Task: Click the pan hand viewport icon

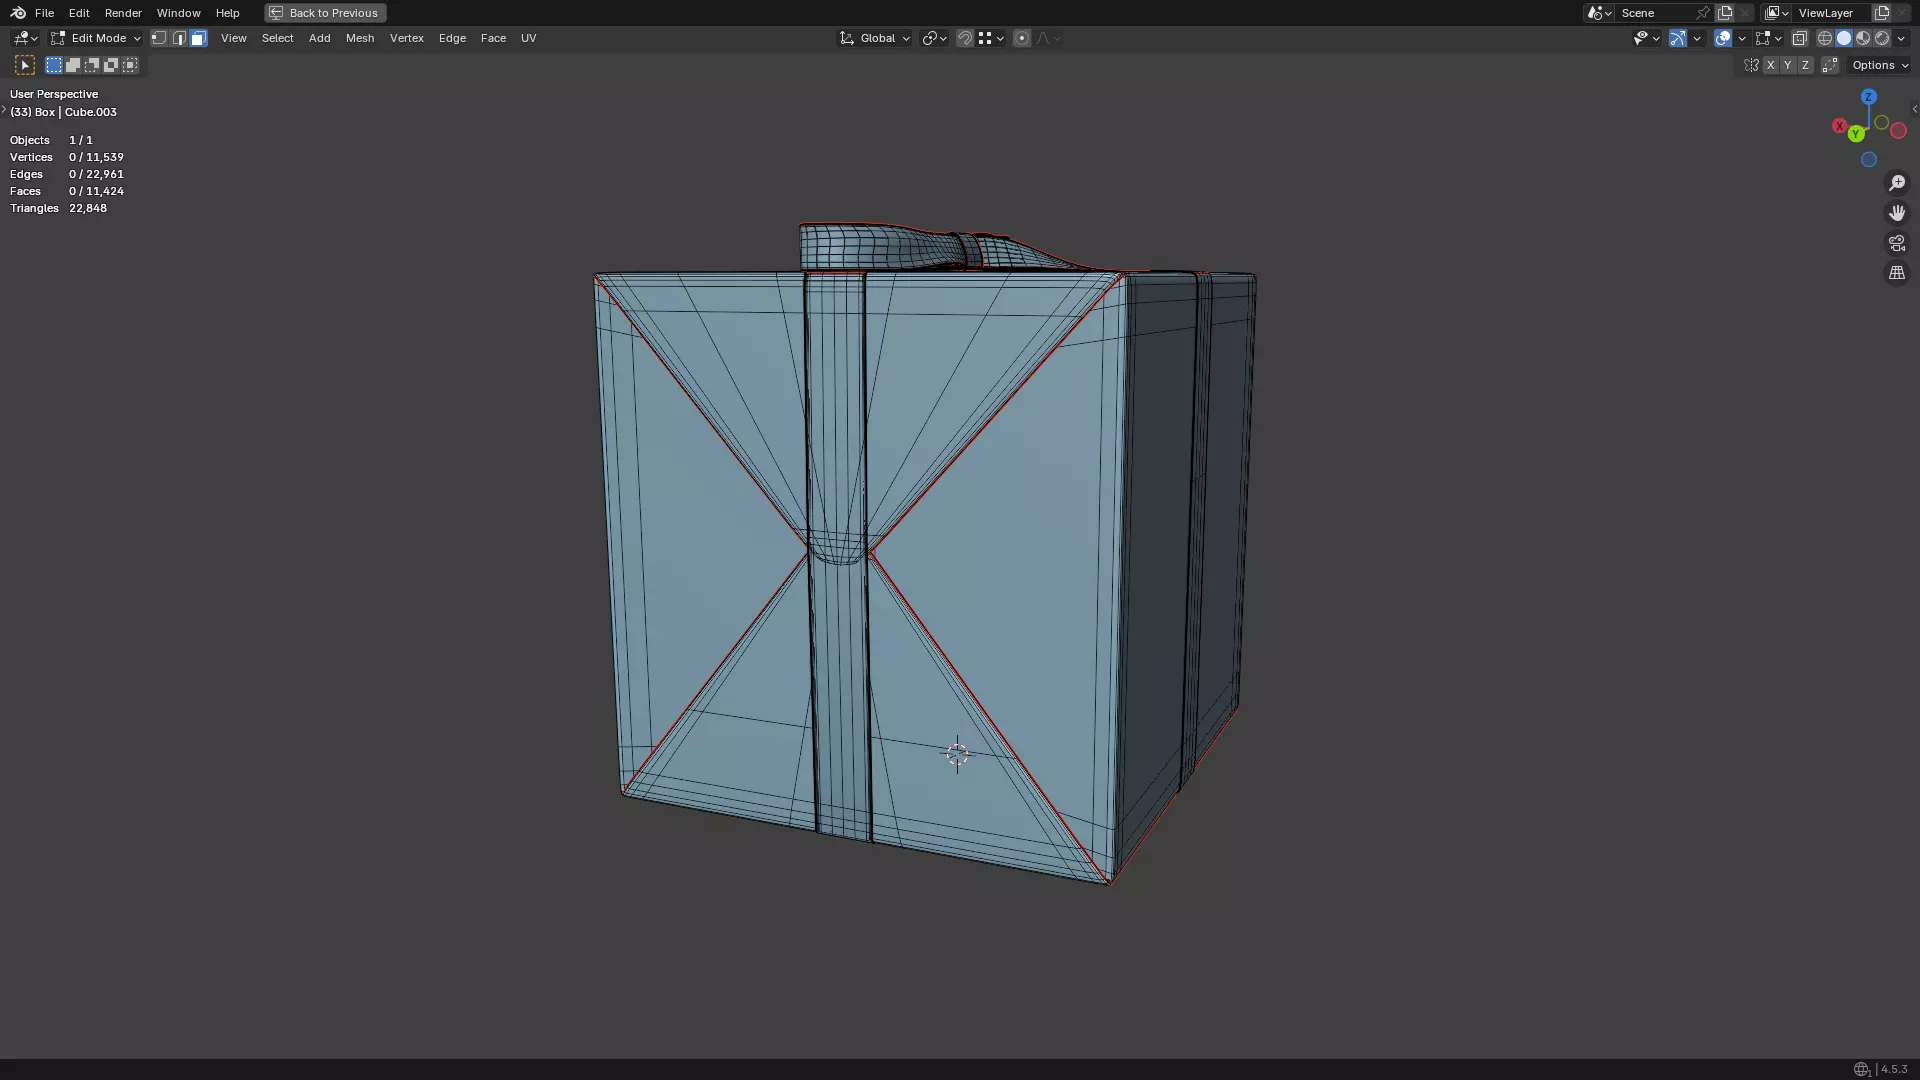Action: point(1896,213)
